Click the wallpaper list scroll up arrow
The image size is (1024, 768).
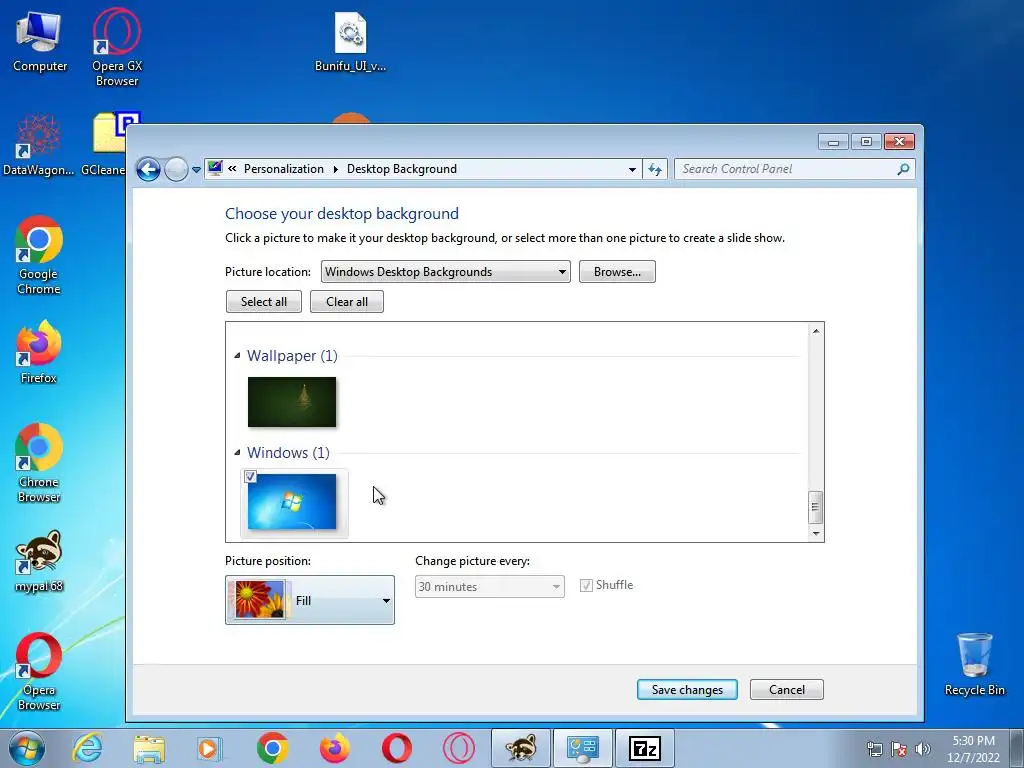tap(816, 331)
